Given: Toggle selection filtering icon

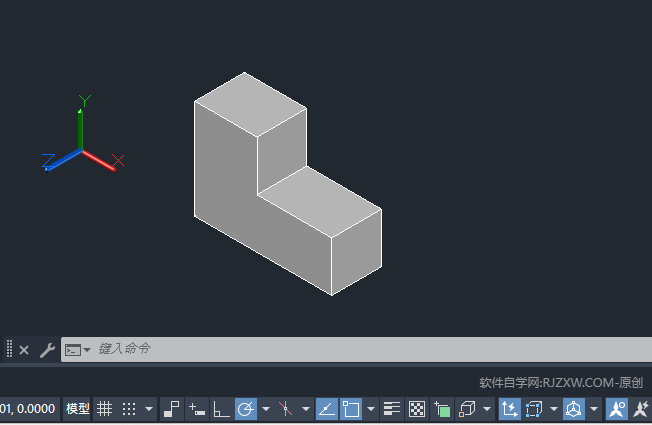Looking at the screenshot, I should (534, 409).
